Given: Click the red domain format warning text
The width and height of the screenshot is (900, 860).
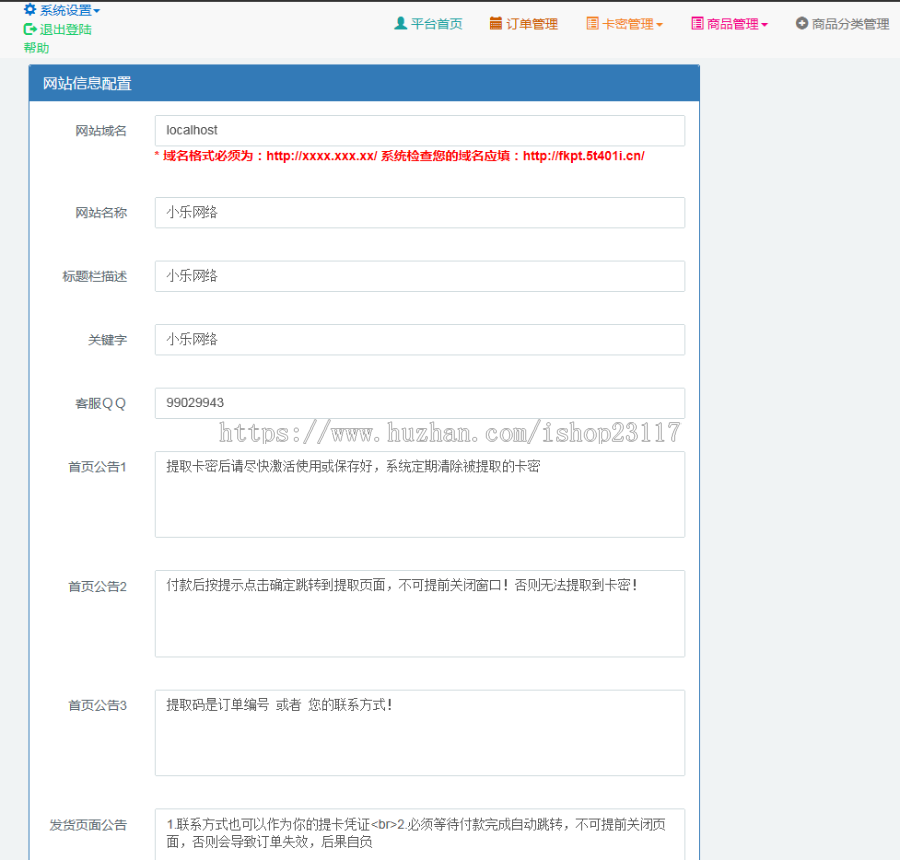Looking at the screenshot, I should (400, 156).
